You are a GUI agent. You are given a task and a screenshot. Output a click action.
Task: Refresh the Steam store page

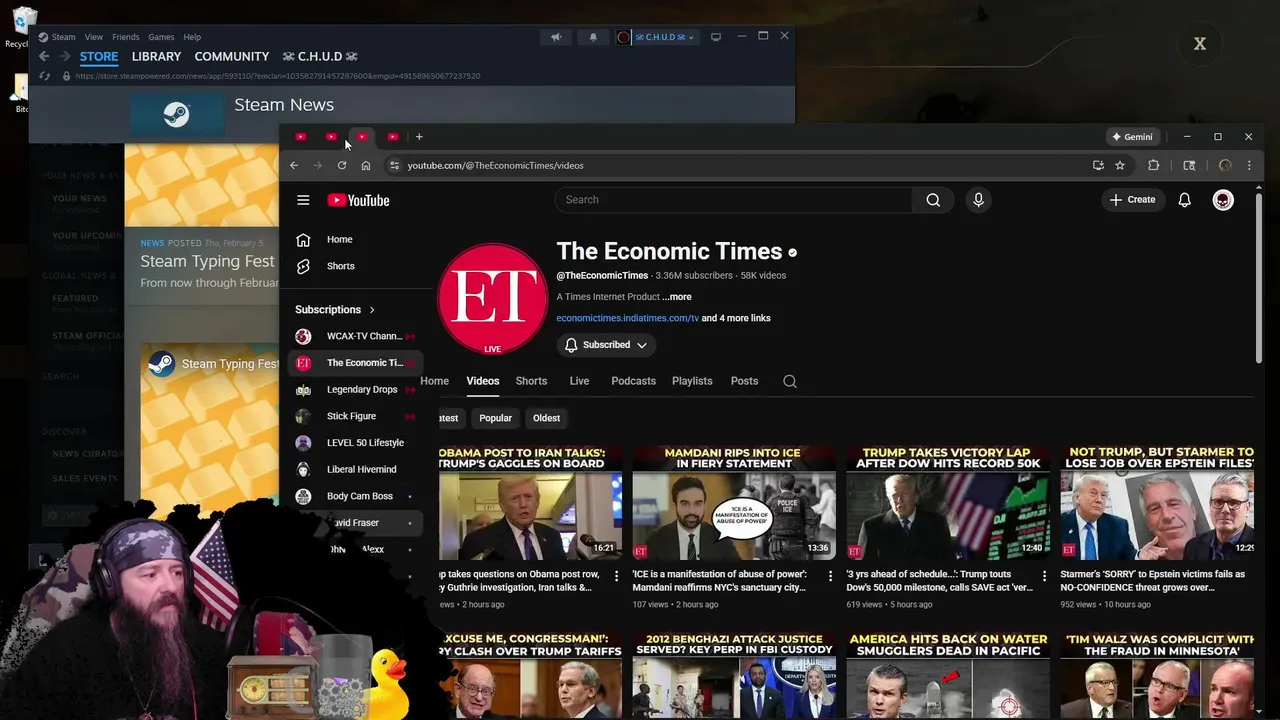[x=45, y=76]
